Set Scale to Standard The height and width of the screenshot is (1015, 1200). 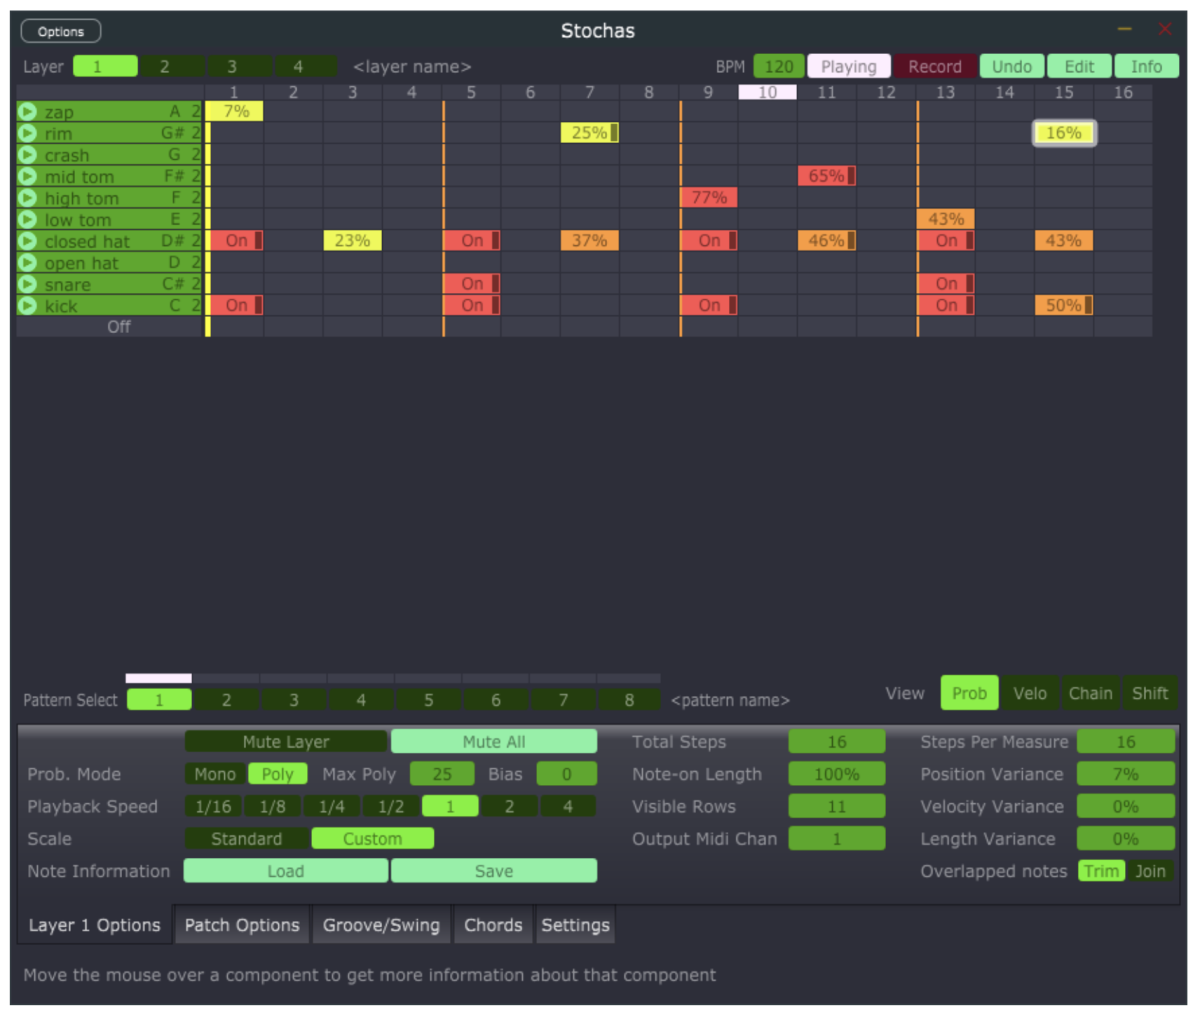(247, 839)
